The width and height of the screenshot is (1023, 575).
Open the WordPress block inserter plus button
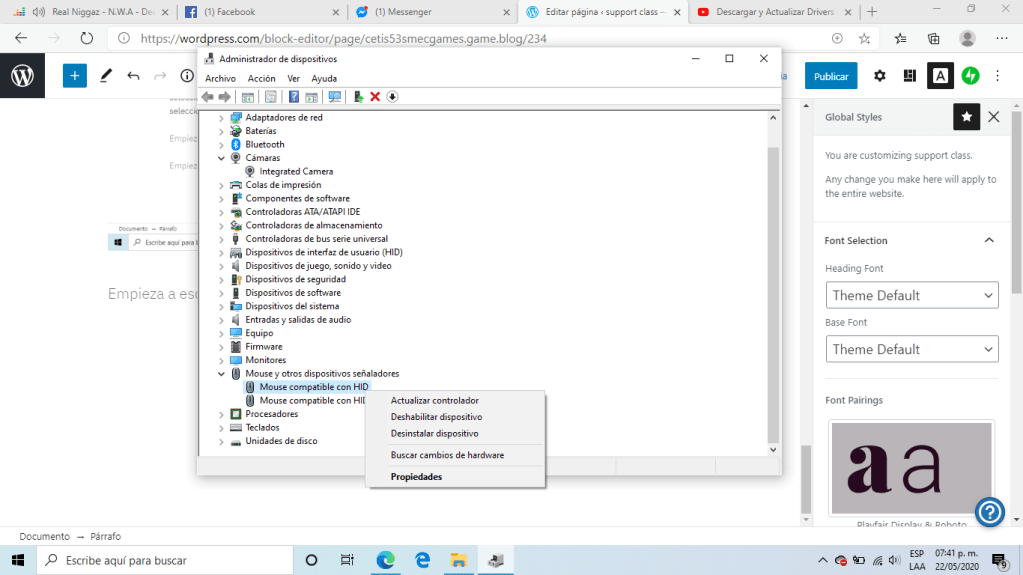click(x=75, y=76)
